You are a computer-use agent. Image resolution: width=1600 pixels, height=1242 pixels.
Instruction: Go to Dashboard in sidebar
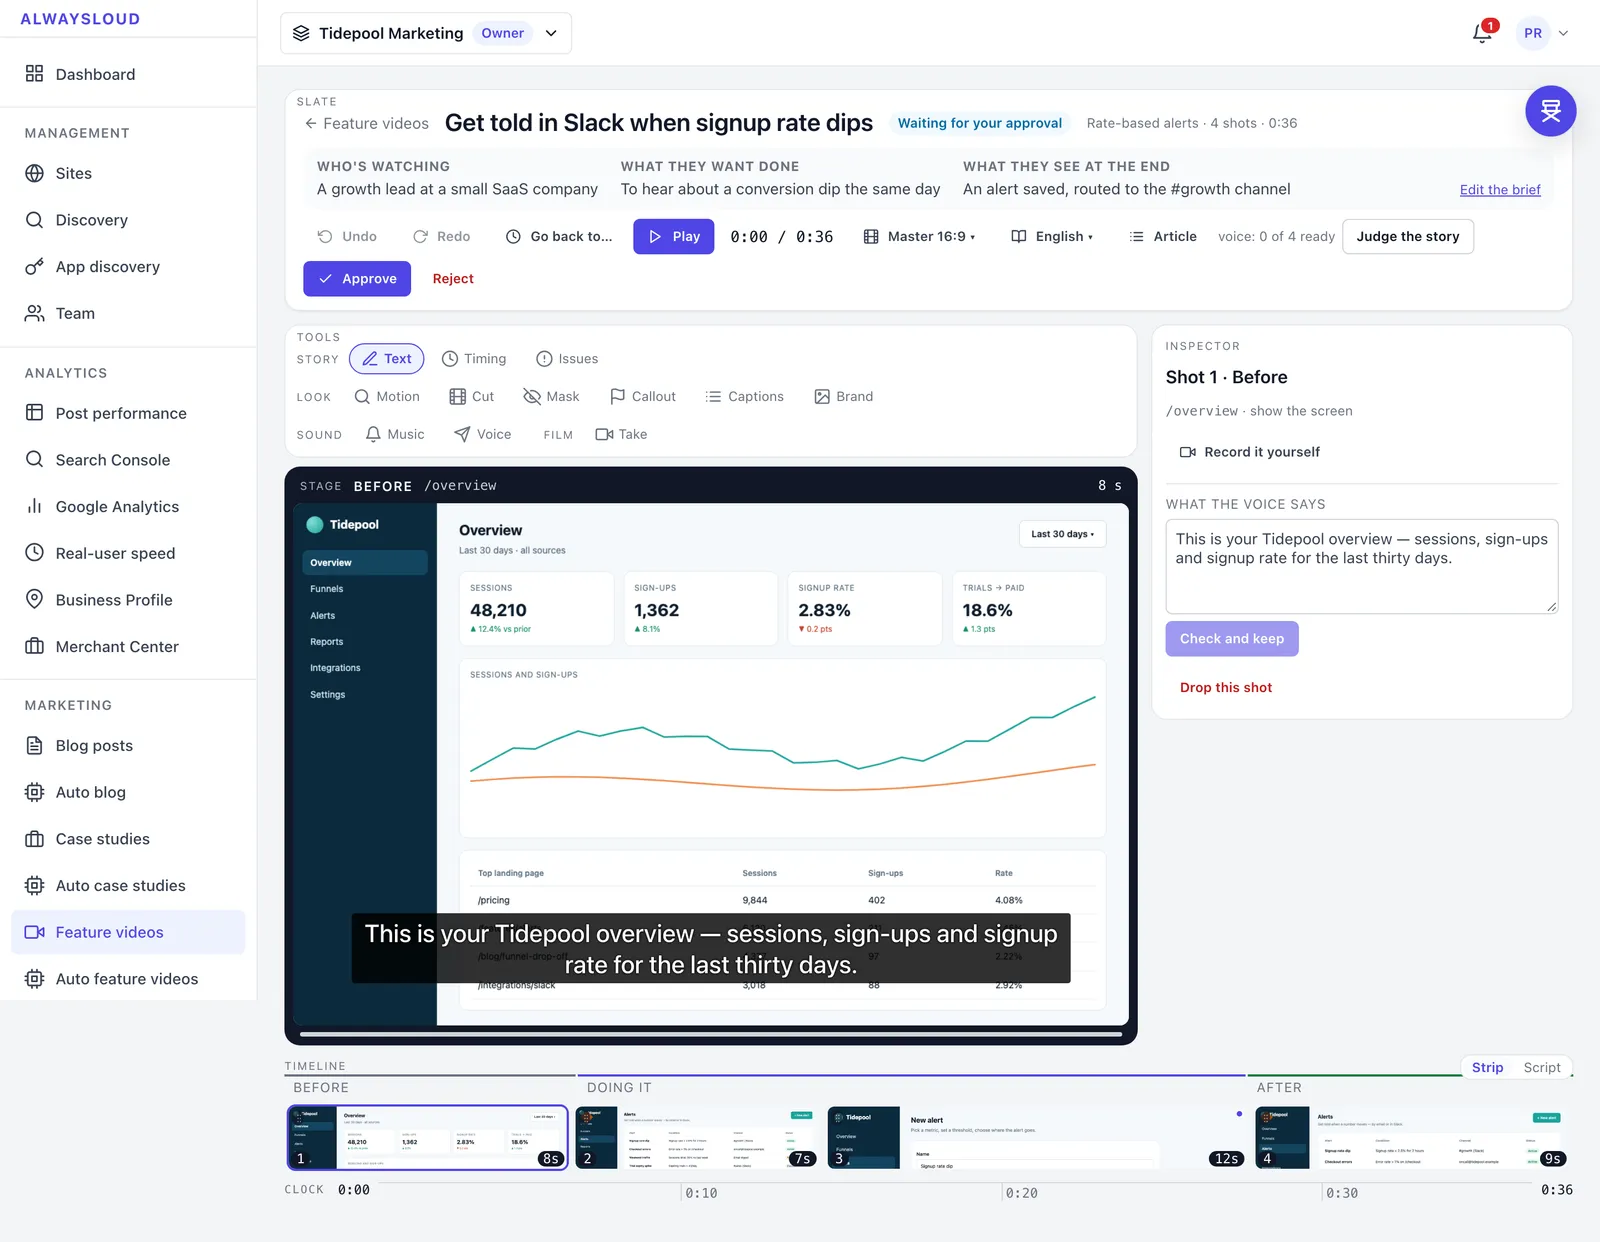point(128,74)
